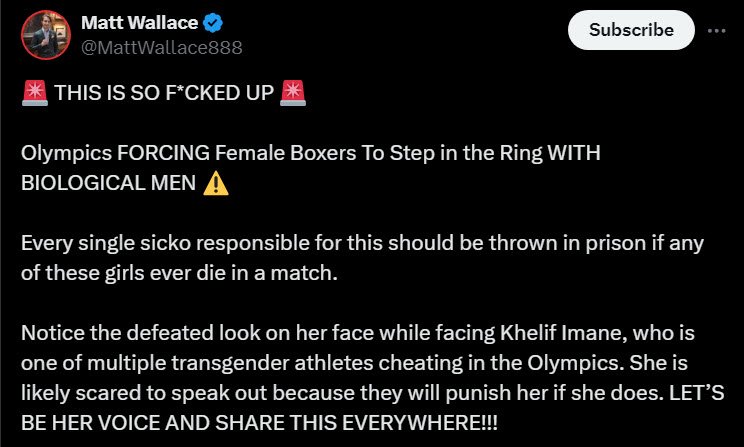Click the line "of these girls ever die"
744x447 pixels.
coord(180,272)
